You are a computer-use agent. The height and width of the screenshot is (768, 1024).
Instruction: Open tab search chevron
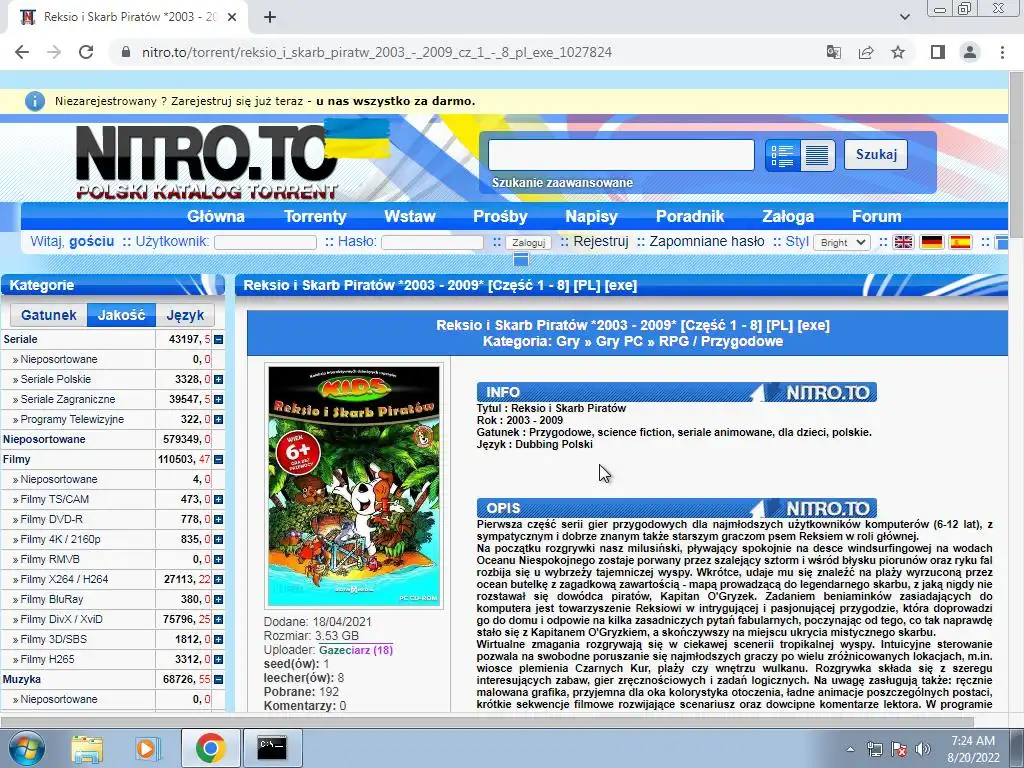click(904, 17)
